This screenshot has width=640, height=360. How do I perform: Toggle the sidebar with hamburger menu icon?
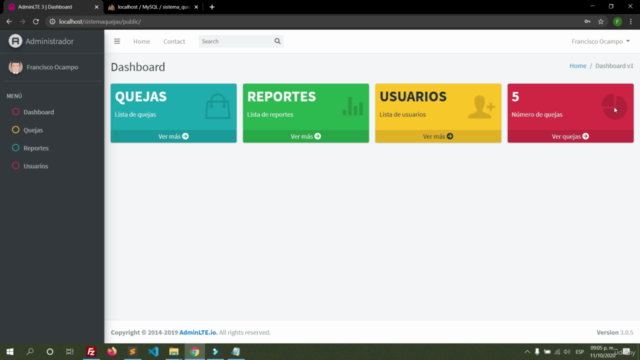coord(117,41)
